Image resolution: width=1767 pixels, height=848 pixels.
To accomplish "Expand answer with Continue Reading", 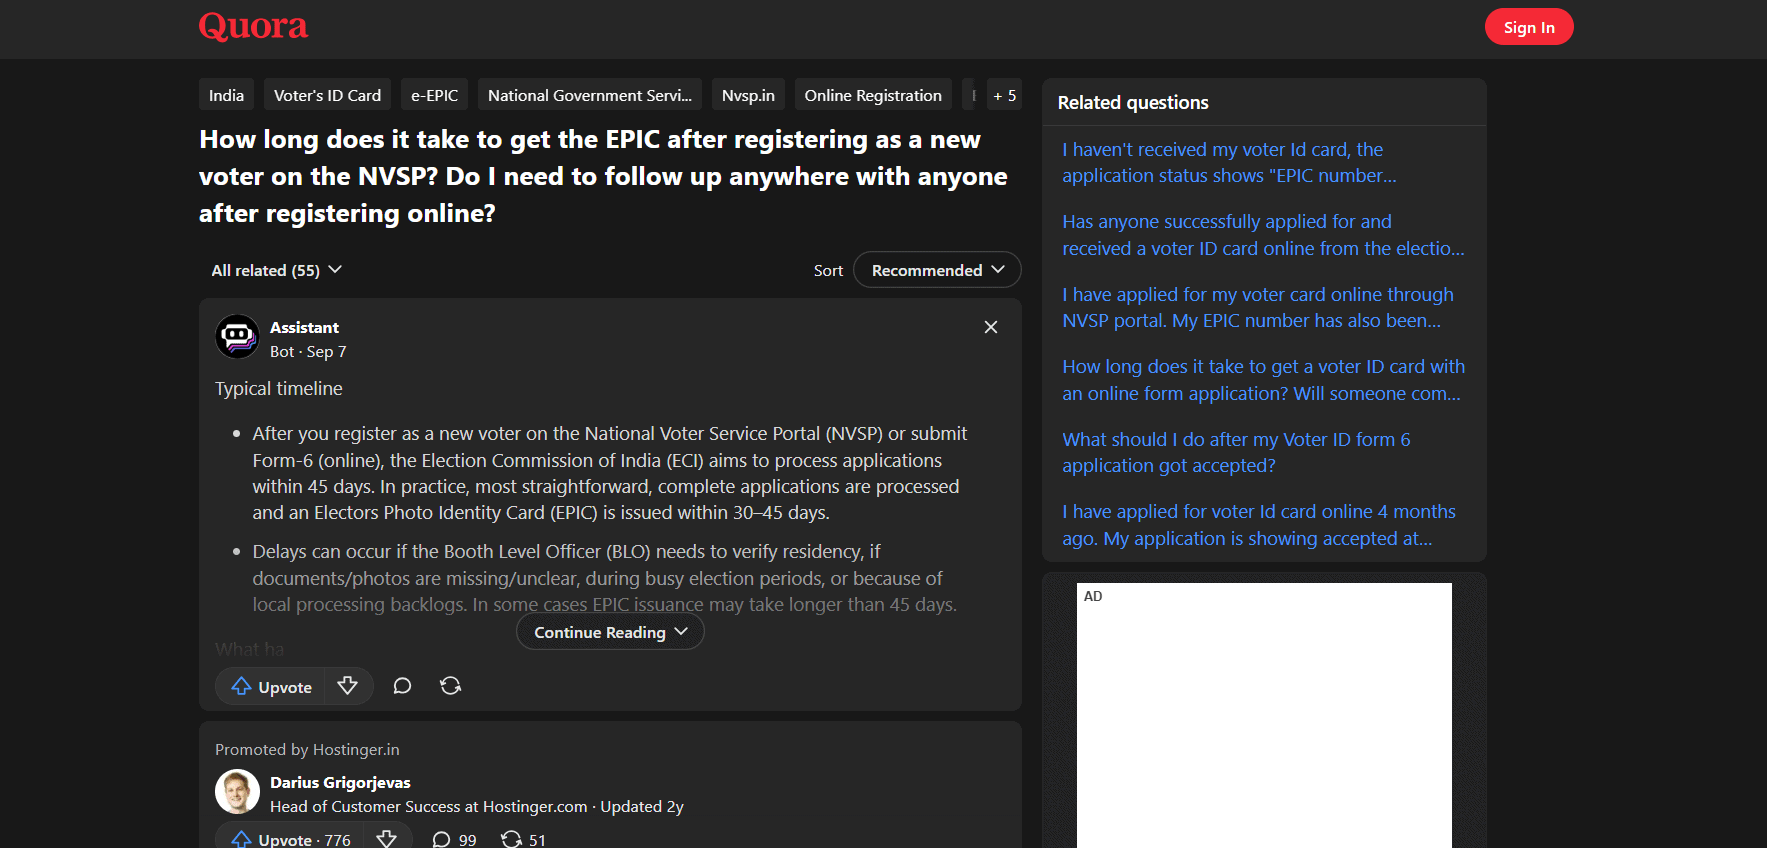I will click(610, 632).
